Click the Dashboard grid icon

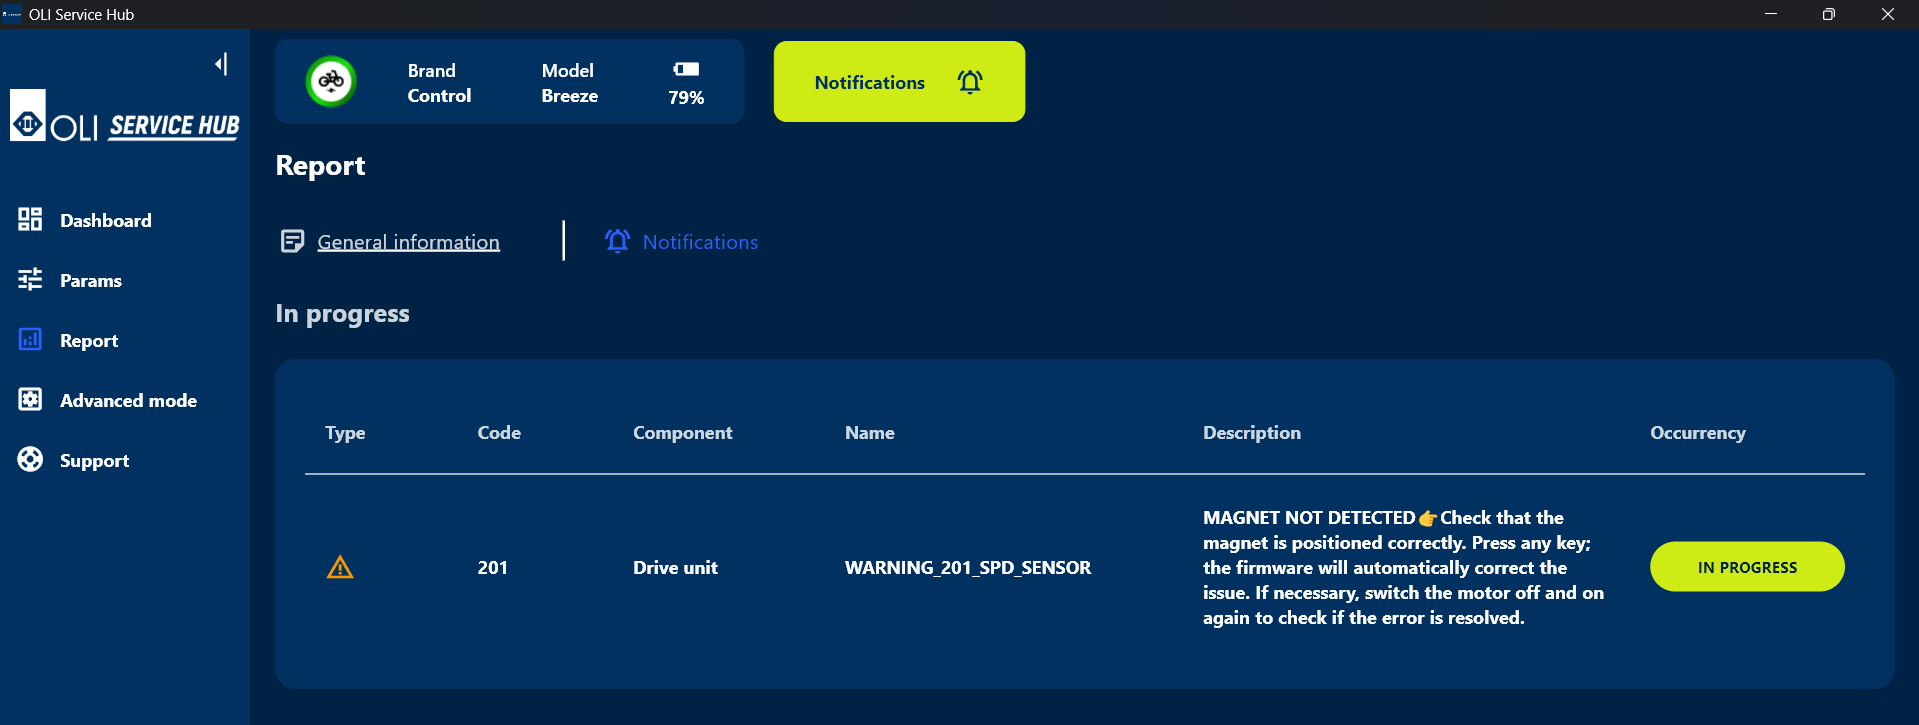(x=30, y=220)
